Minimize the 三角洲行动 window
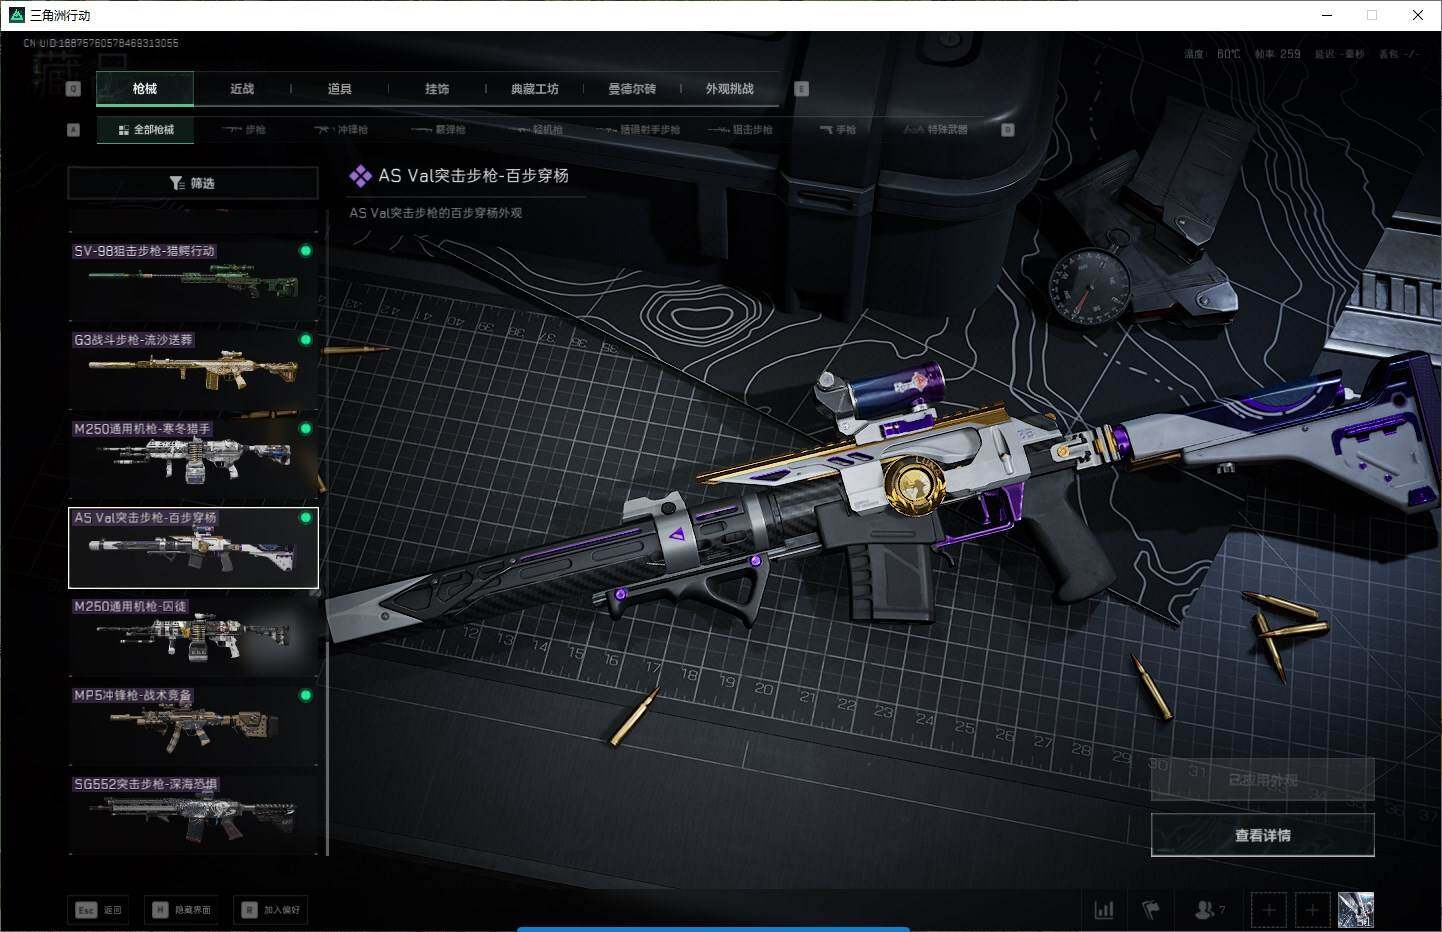 click(x=1327, y=15)
